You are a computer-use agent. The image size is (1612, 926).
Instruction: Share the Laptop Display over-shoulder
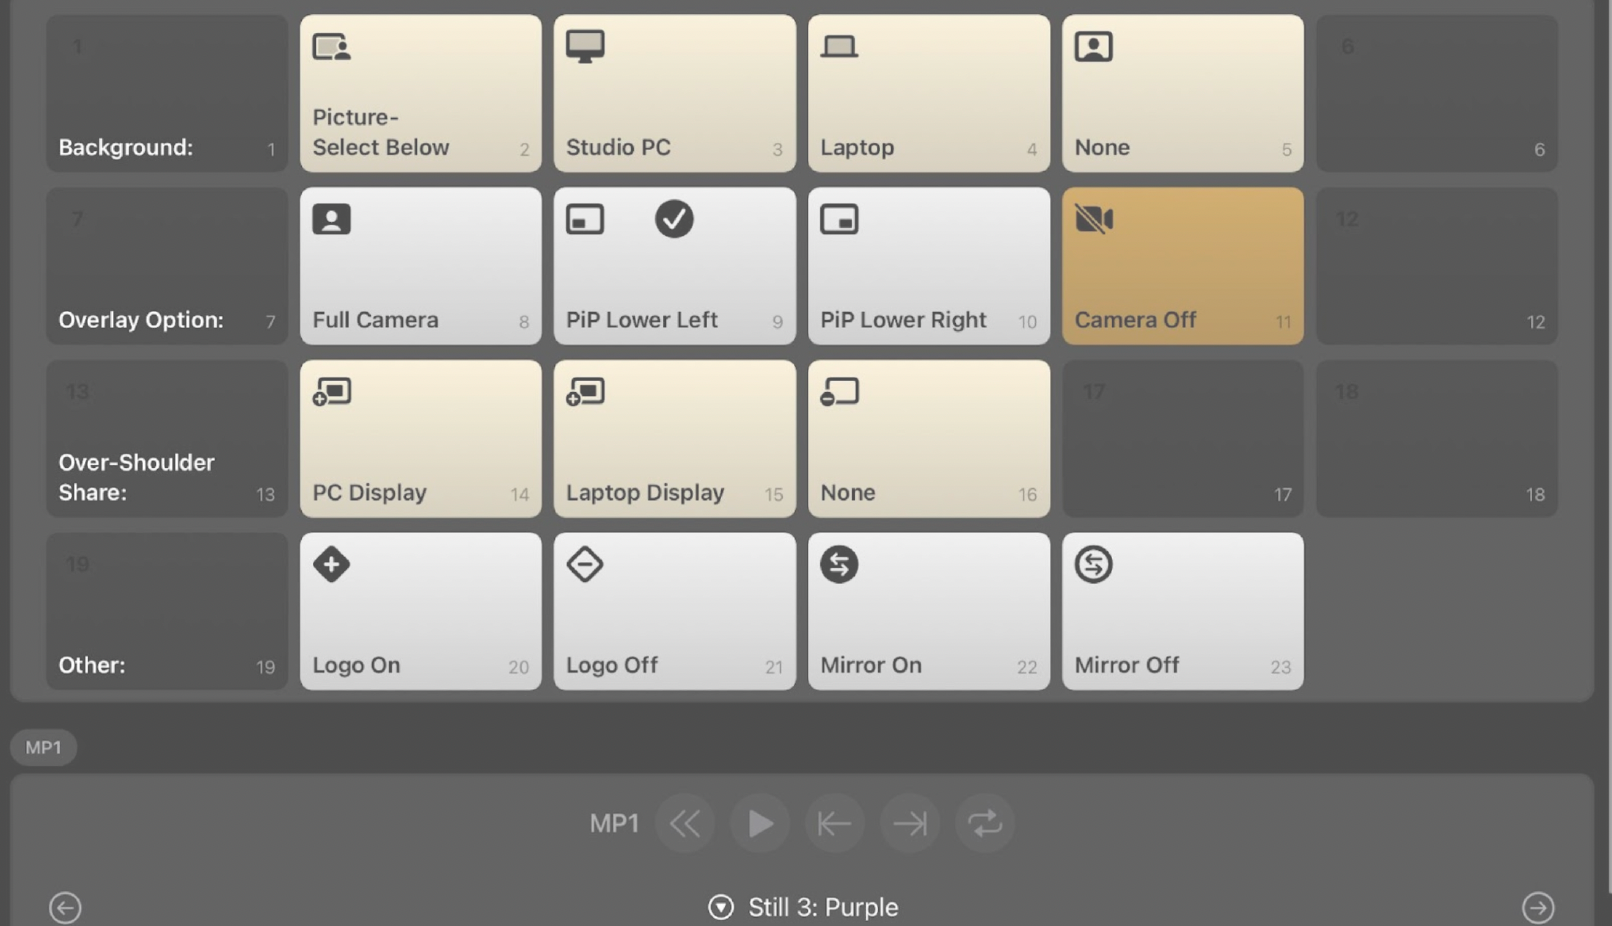tap(674, 438)
